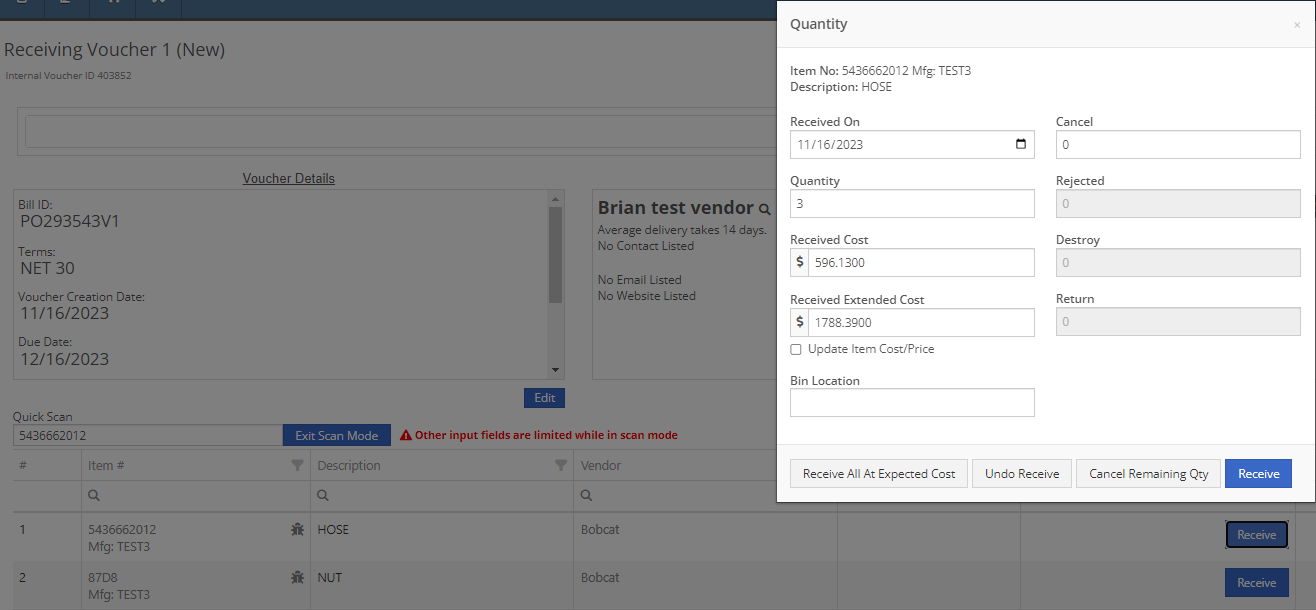Click the red warning icon by scan mode message

[406, 436]
